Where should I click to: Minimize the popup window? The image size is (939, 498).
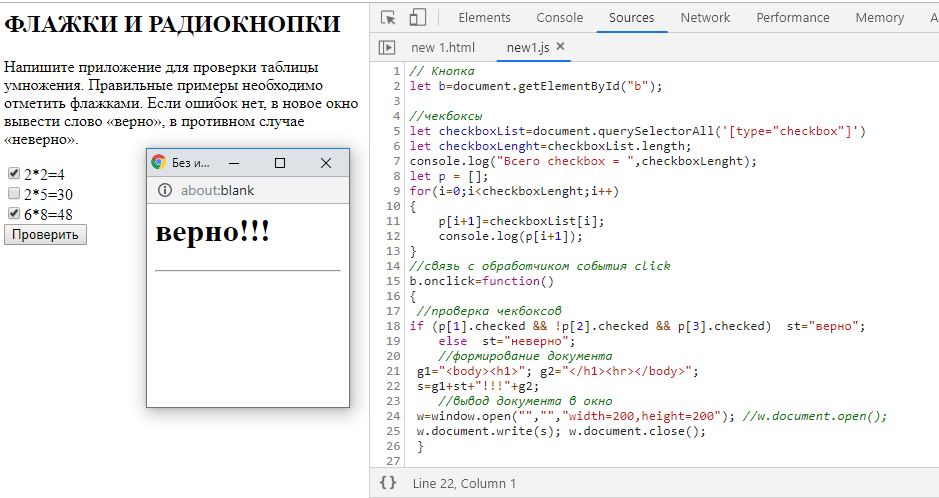(234, 163)
